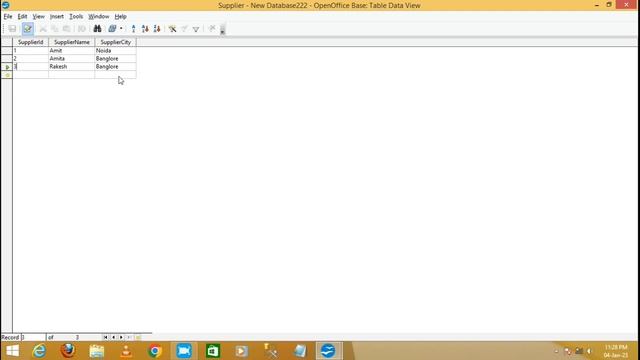640x360 pixels.
Task: Click the taskbar clock showing date and time
Action: click(x=616, y=351)
